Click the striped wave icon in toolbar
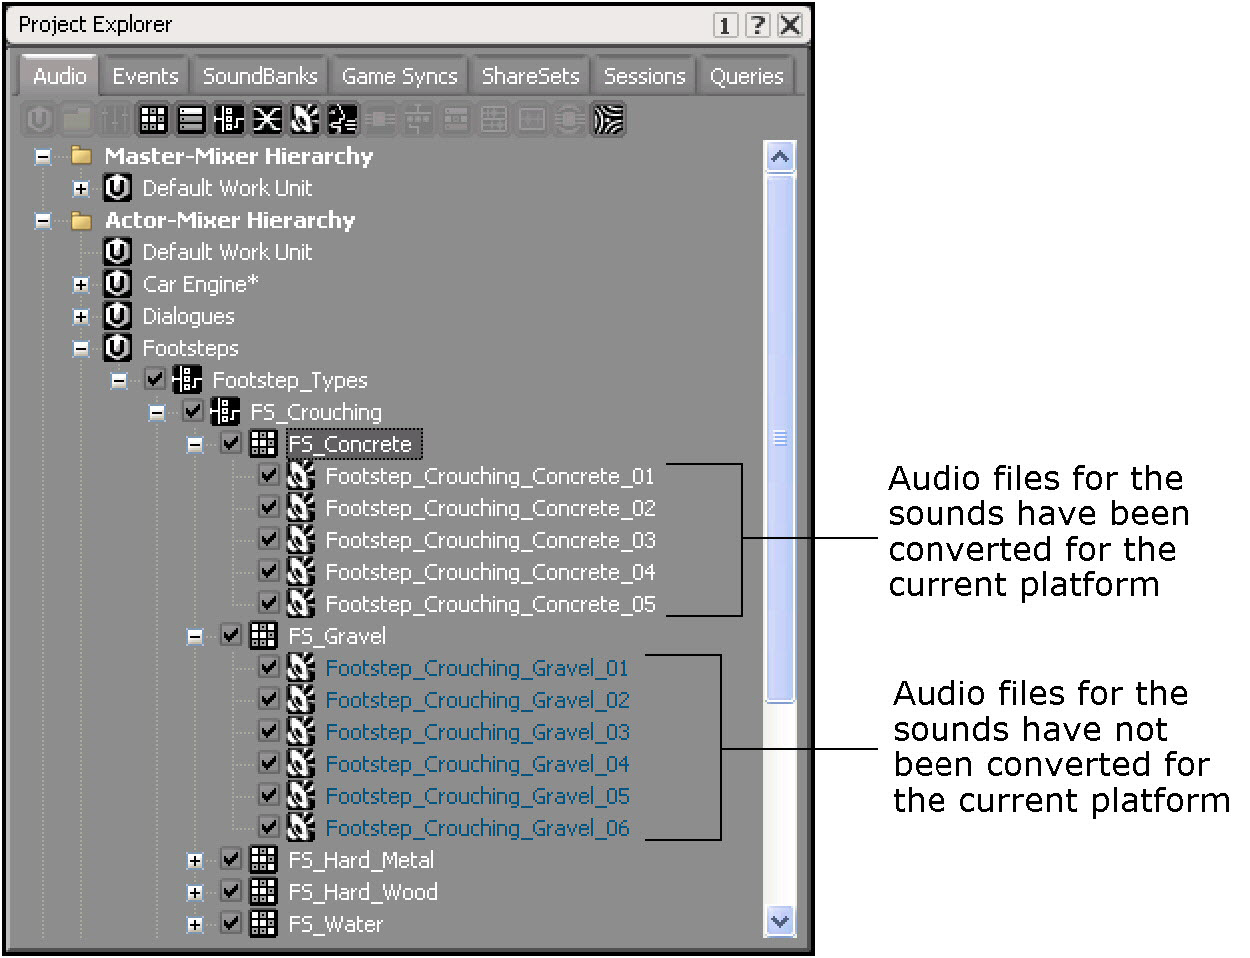 (x=609, y=120)
